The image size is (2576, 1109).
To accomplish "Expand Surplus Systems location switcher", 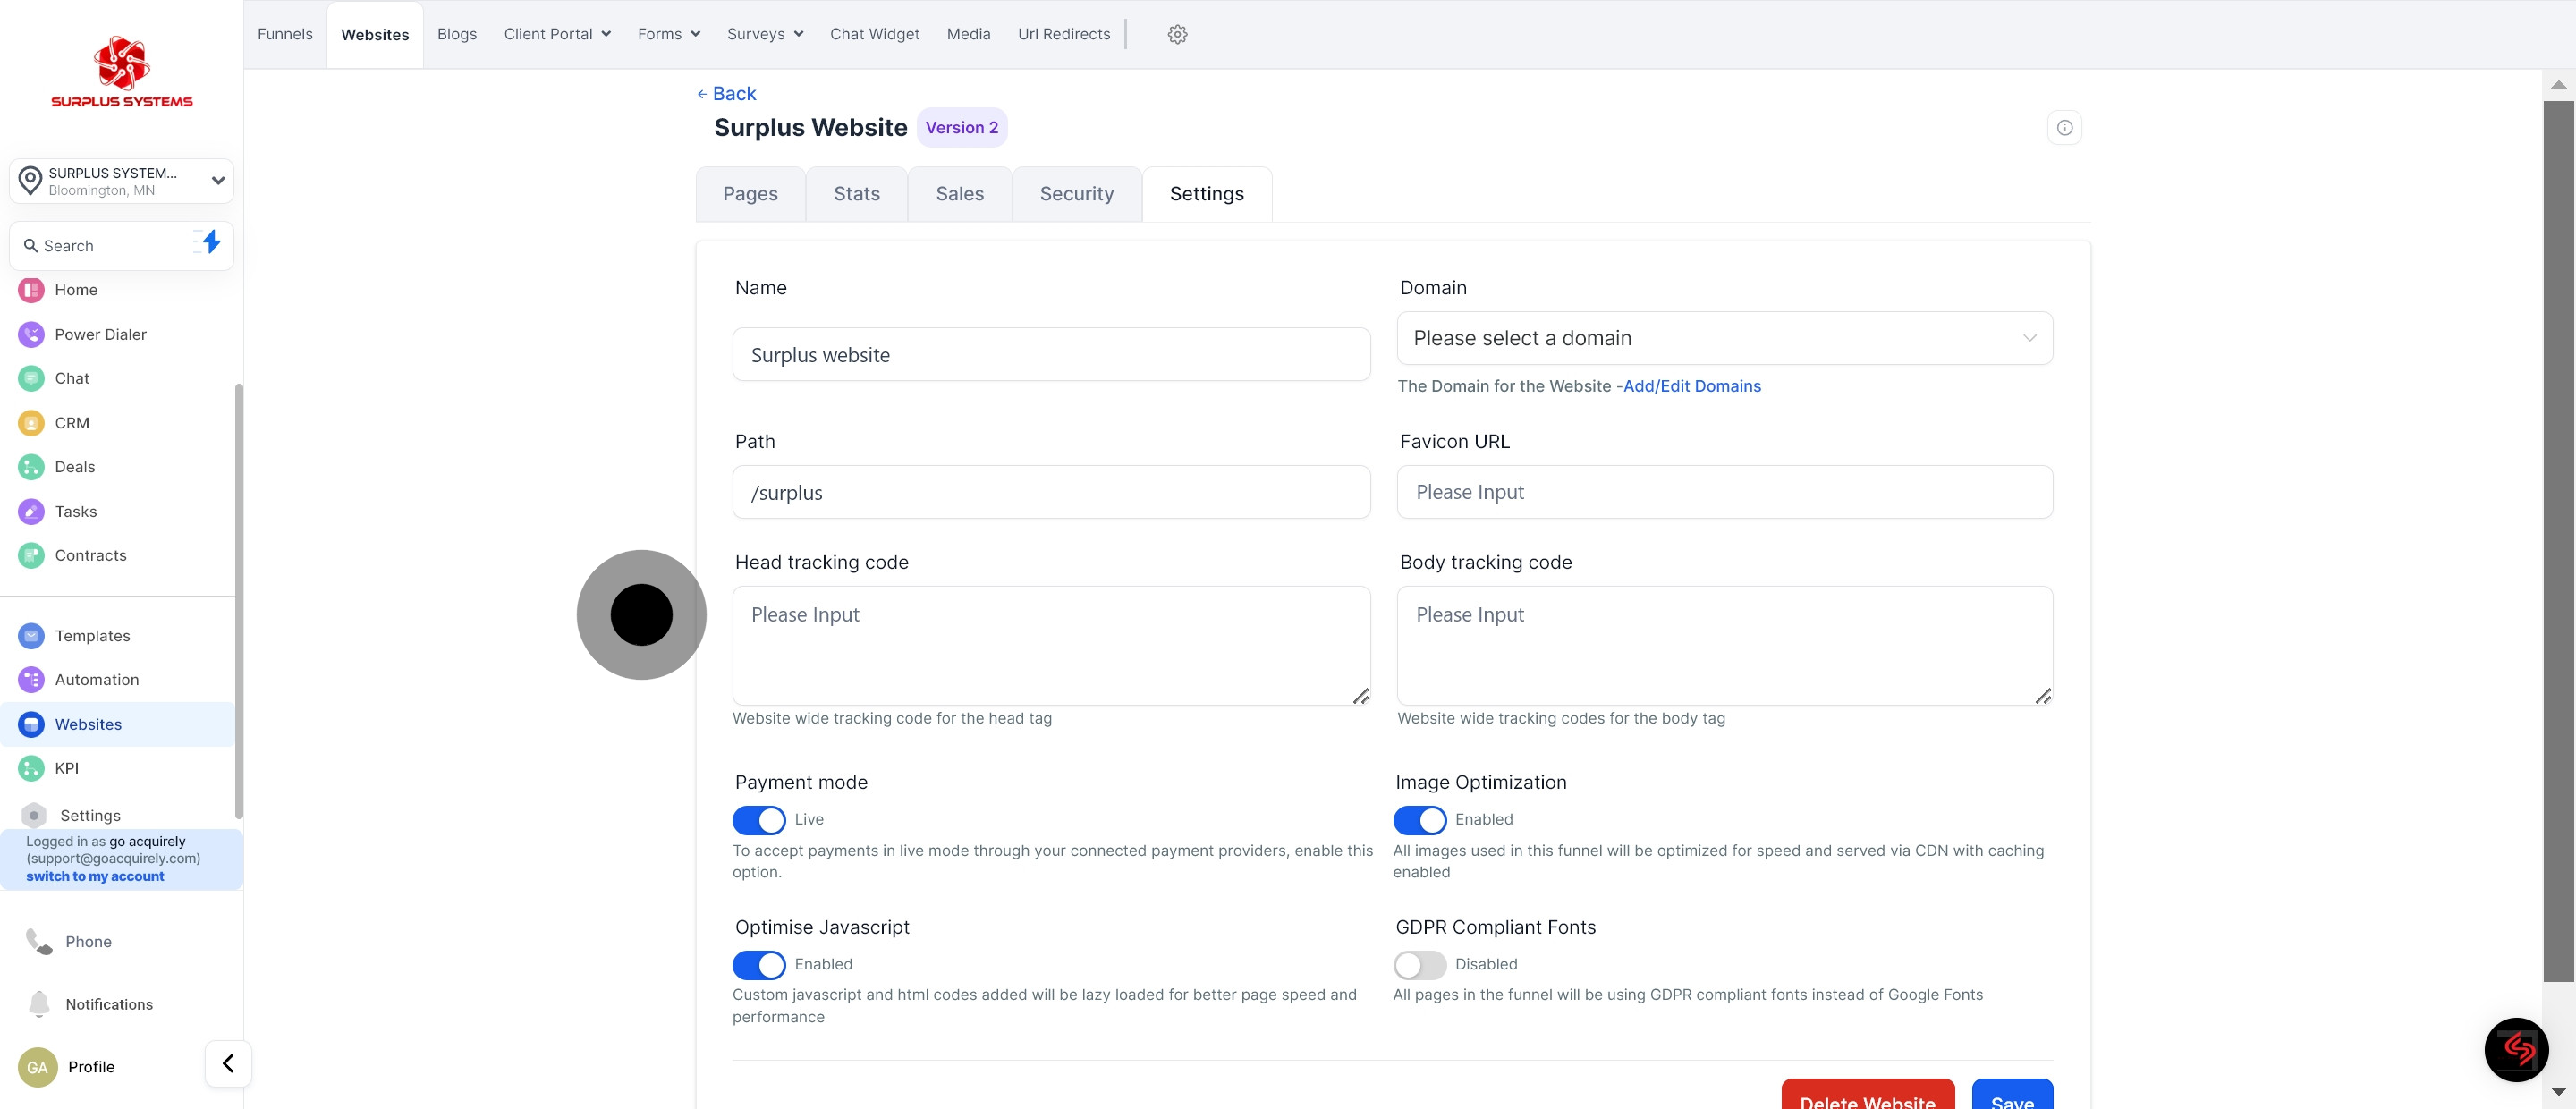I will pyautogui.click(x=122, y=181).
